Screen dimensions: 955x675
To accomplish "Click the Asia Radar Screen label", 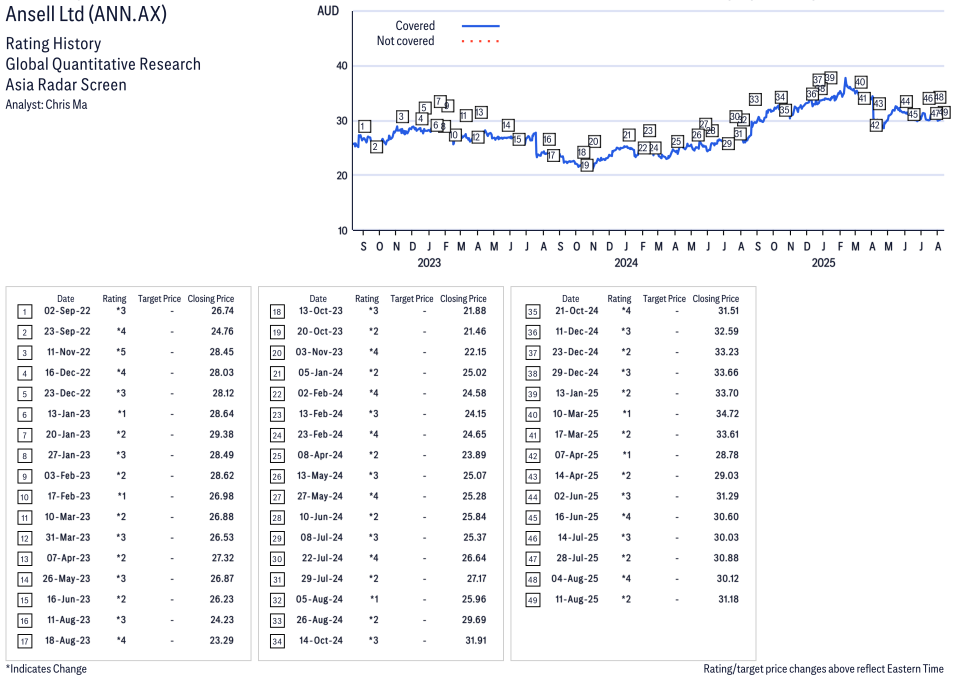I will 66,85.
